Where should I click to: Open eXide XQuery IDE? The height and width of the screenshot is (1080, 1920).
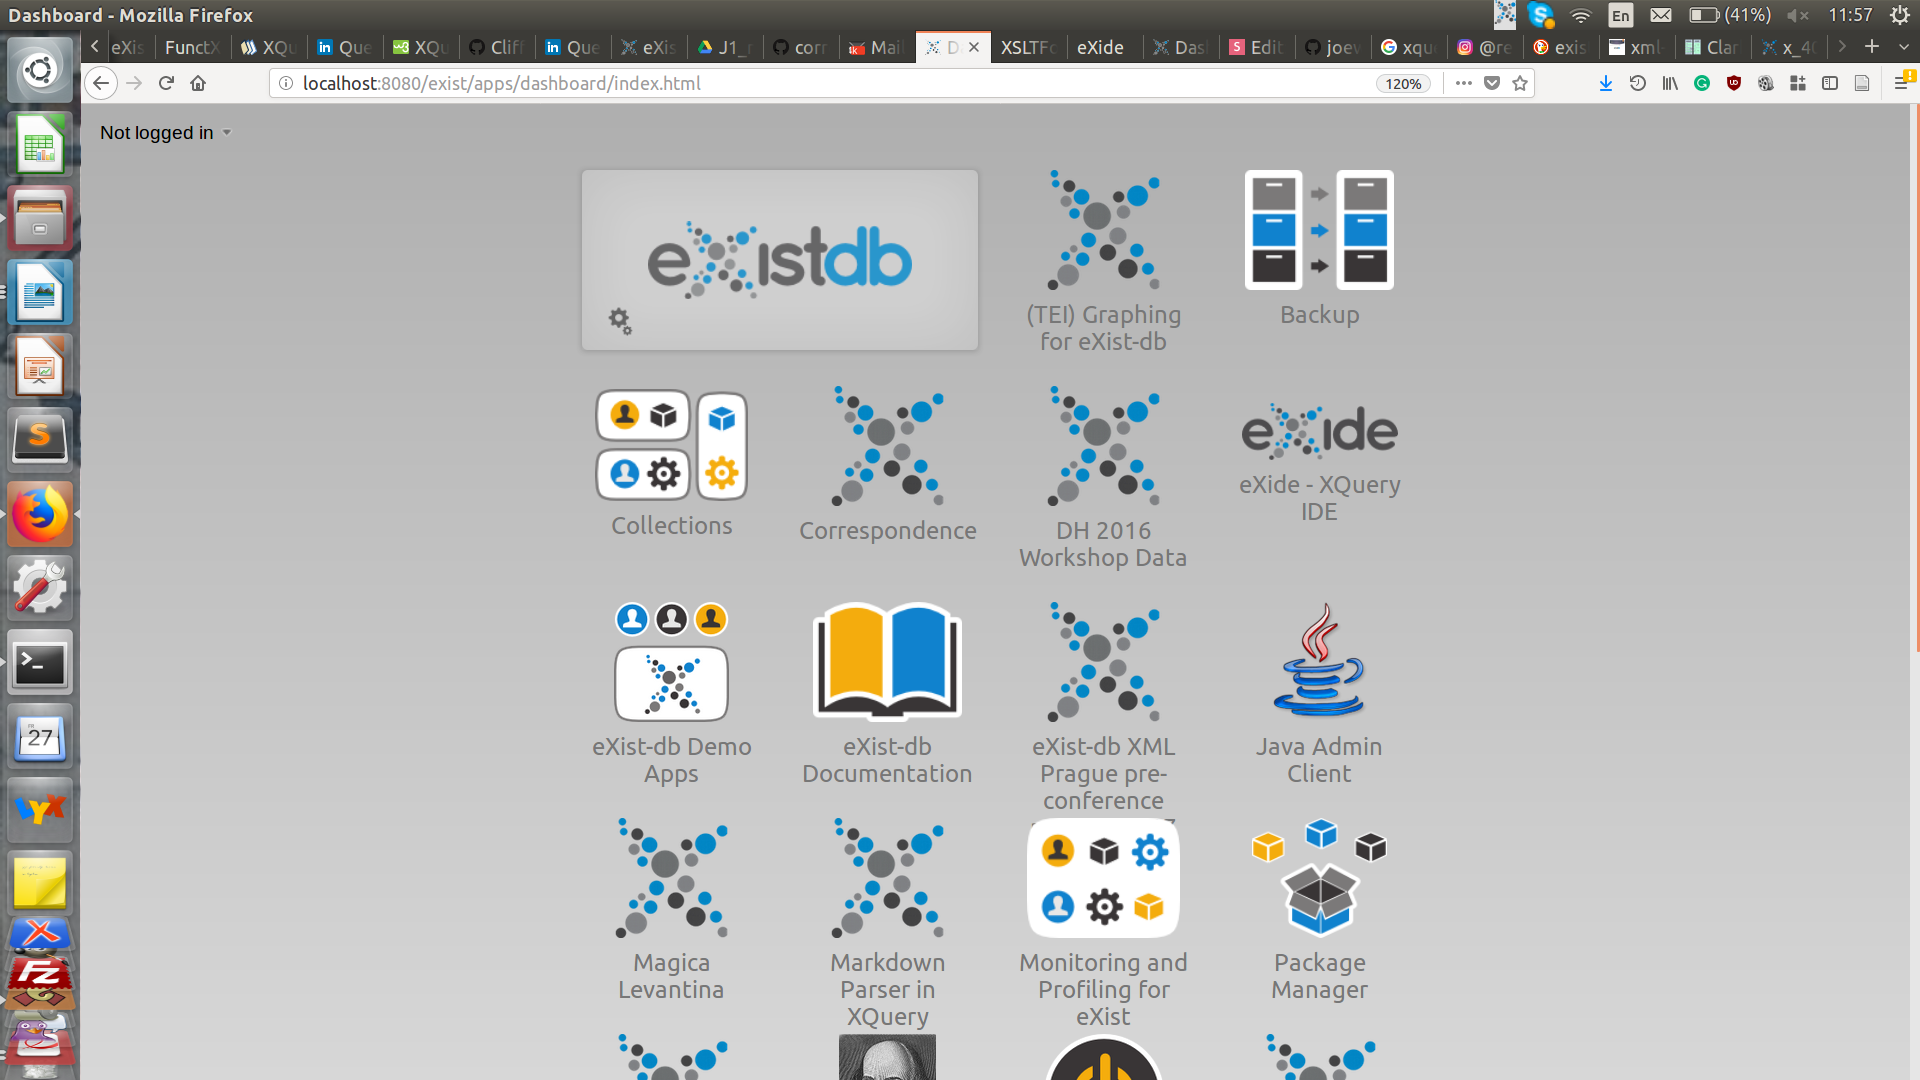(x=1319, y=432)
